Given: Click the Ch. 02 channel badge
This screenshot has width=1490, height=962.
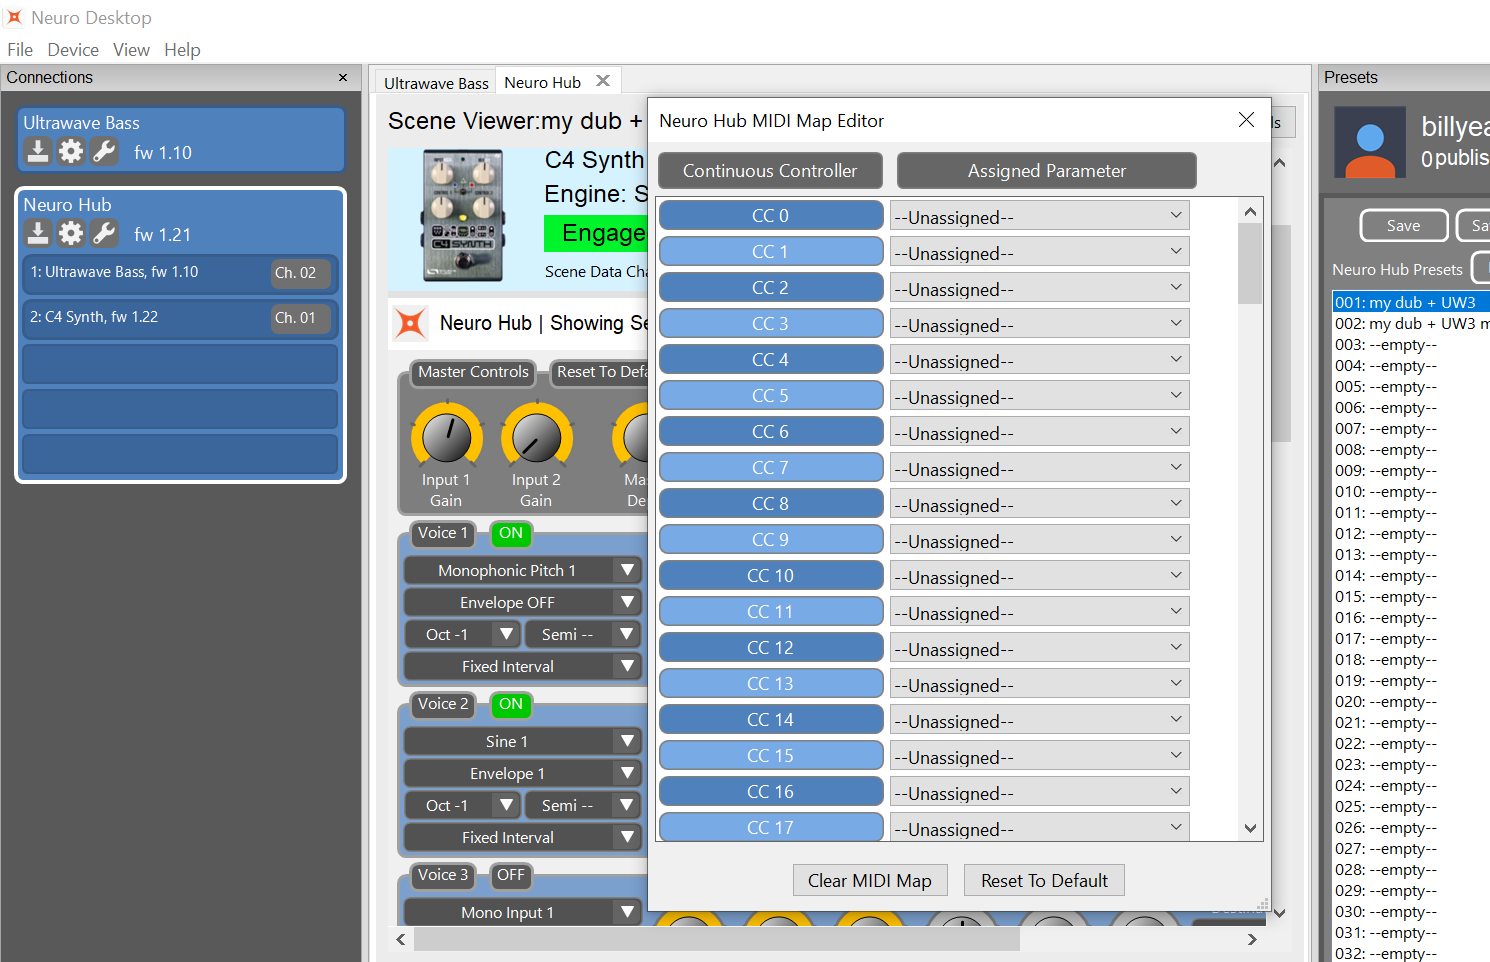Looking at the screenshot, I should 300,273.
